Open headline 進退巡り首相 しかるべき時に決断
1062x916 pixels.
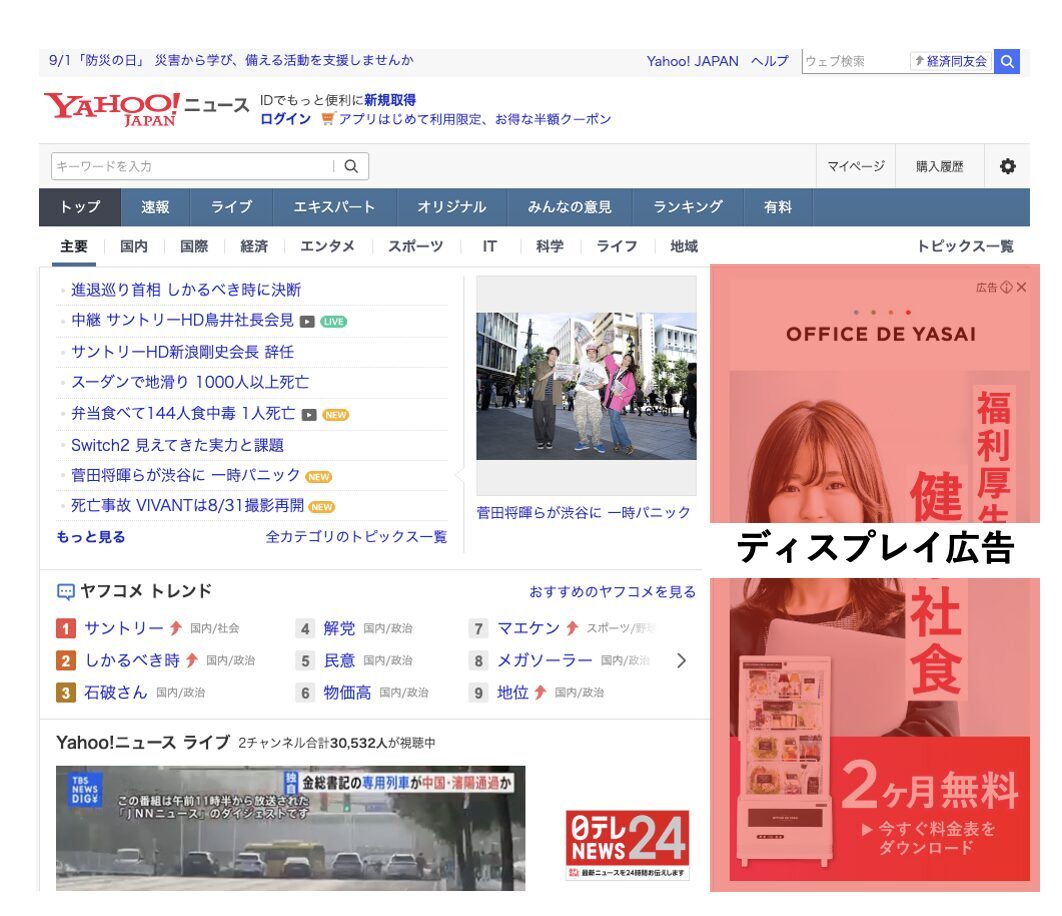tap(186, 290)
